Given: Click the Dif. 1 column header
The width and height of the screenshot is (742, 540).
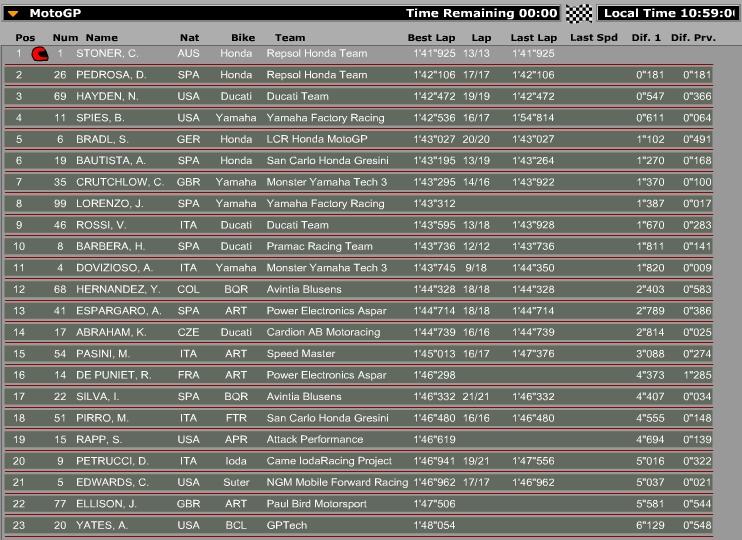Looking at the screenshot, I should [x=646, y=38].
